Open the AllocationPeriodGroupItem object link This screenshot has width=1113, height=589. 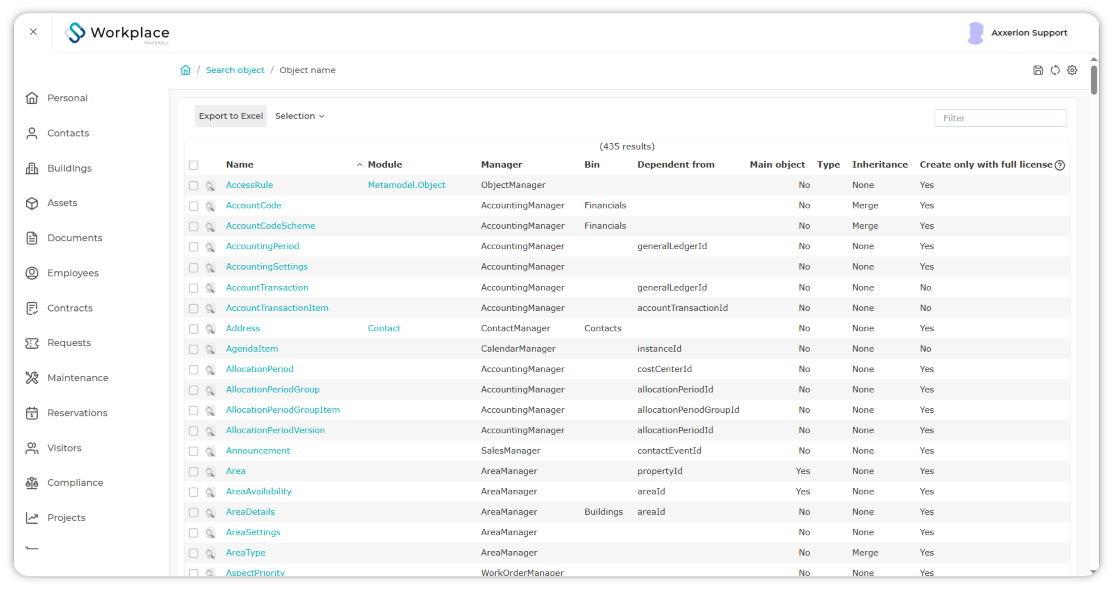283,410
